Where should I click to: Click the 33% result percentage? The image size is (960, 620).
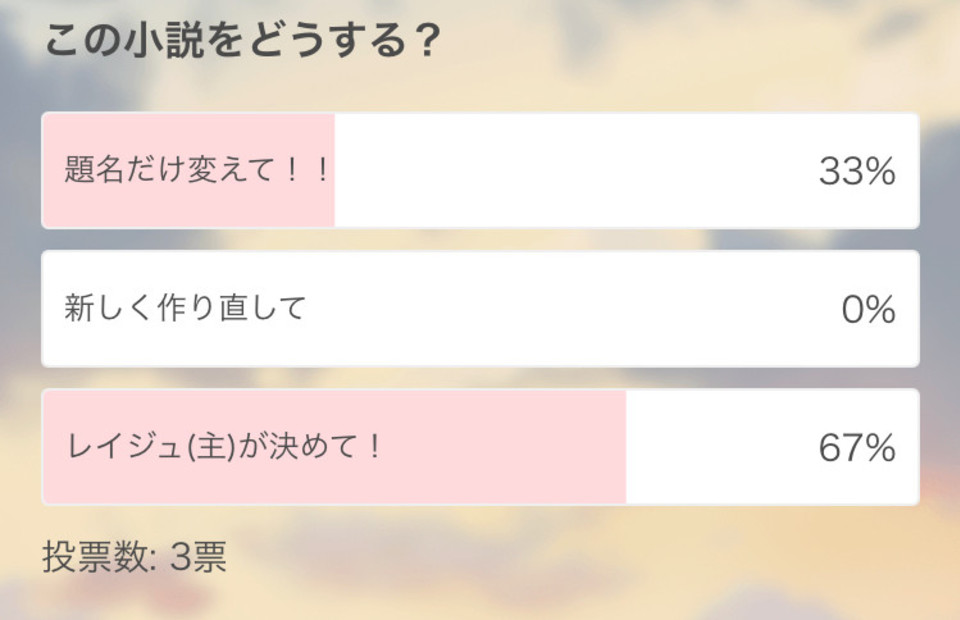857,171
